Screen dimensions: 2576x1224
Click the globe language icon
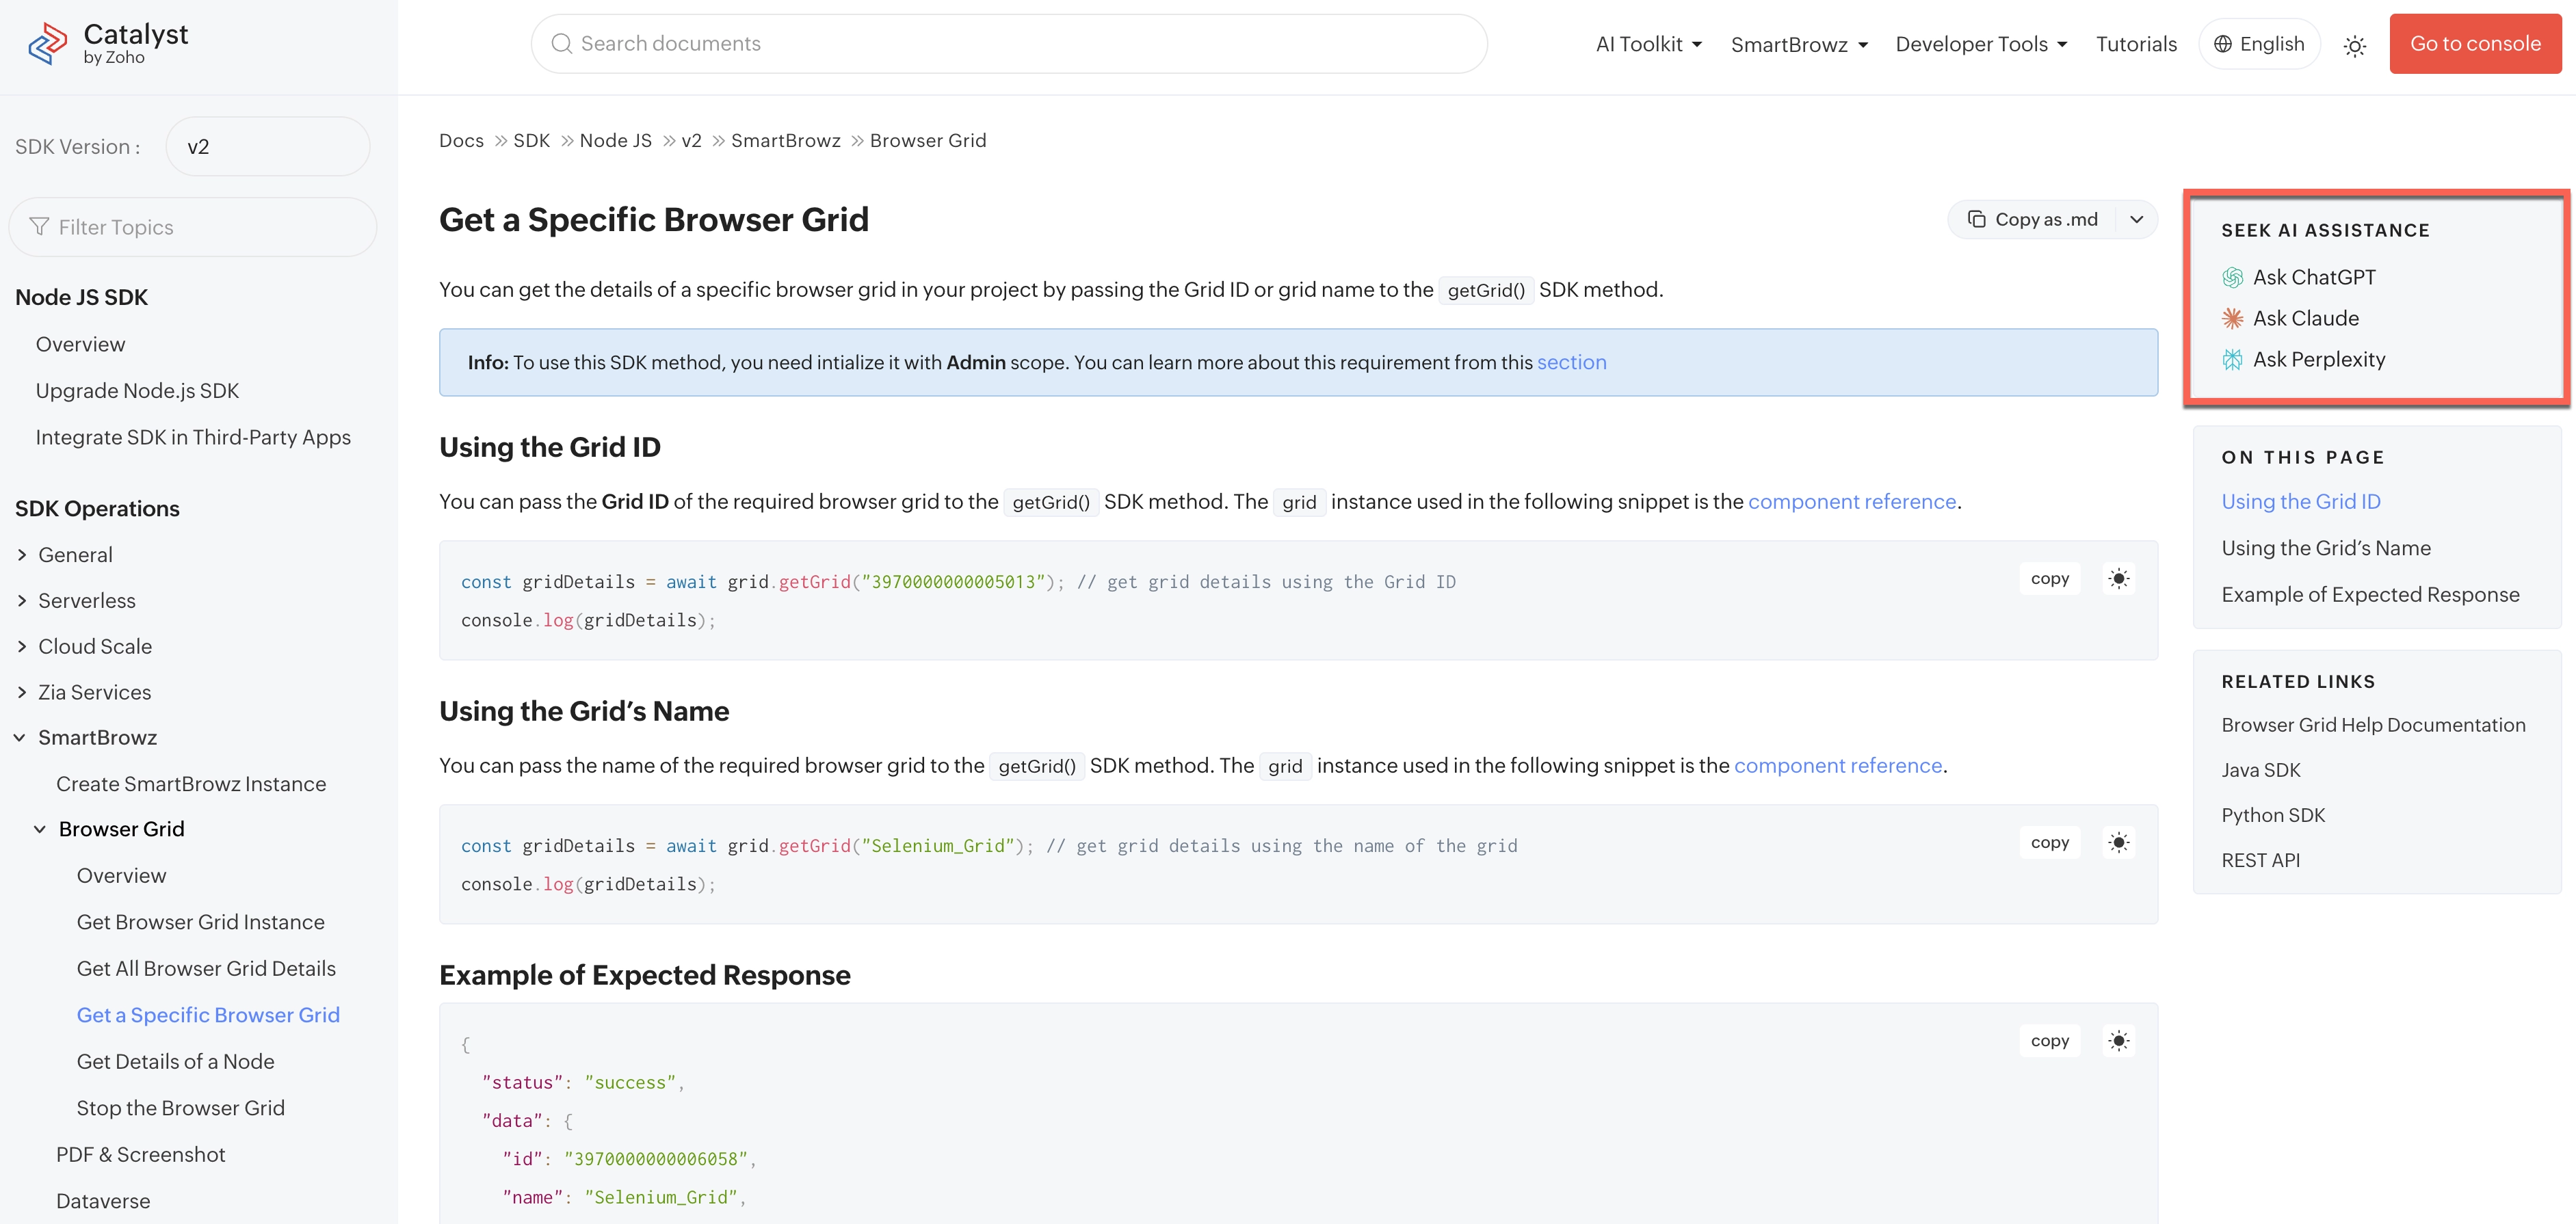point(2223,44)
